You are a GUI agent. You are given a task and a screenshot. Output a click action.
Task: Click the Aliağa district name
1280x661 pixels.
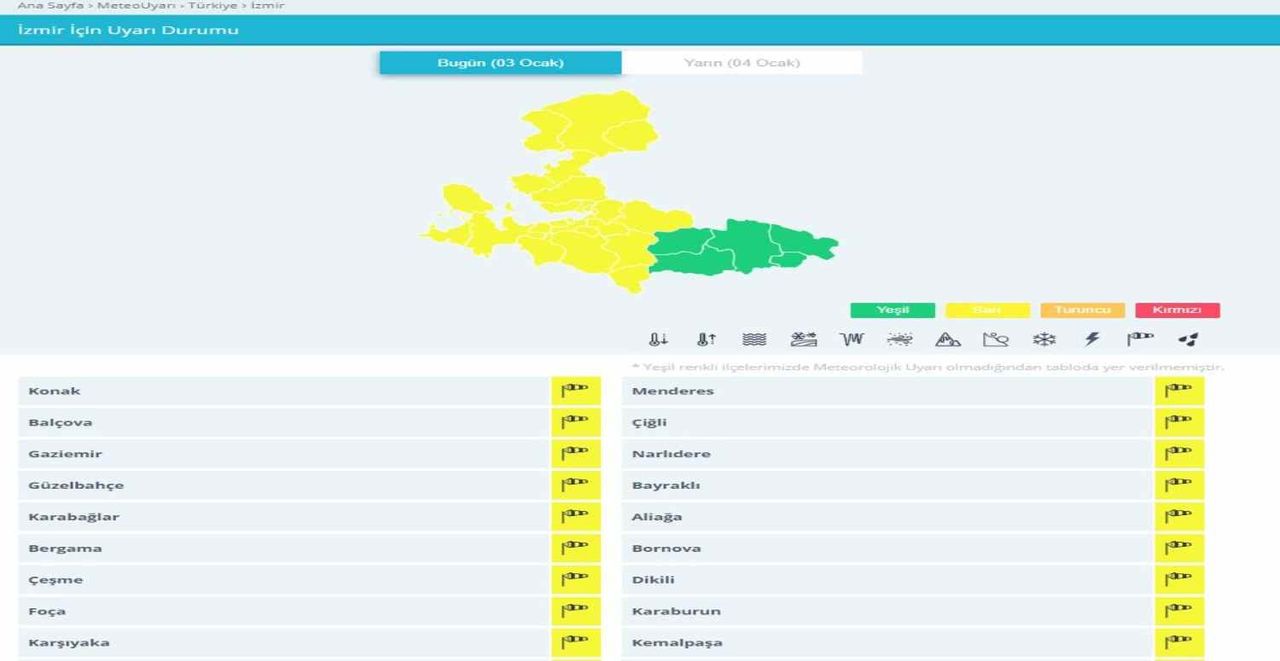657,517
